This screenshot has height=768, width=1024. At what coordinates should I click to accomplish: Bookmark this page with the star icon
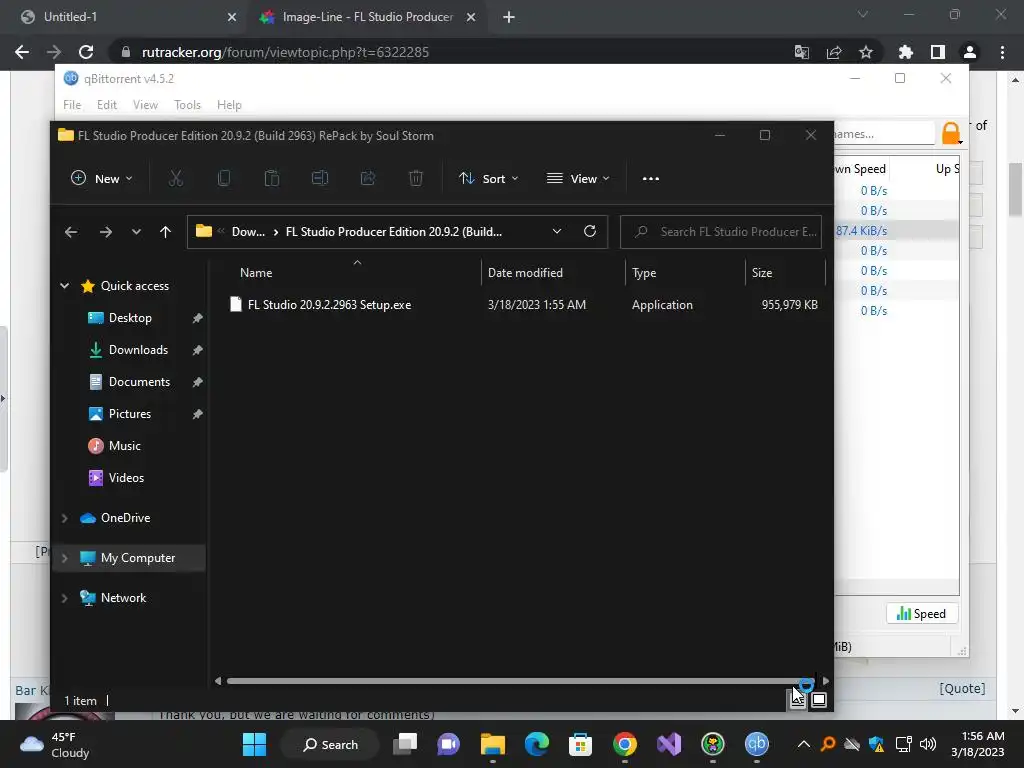[866, 52]
